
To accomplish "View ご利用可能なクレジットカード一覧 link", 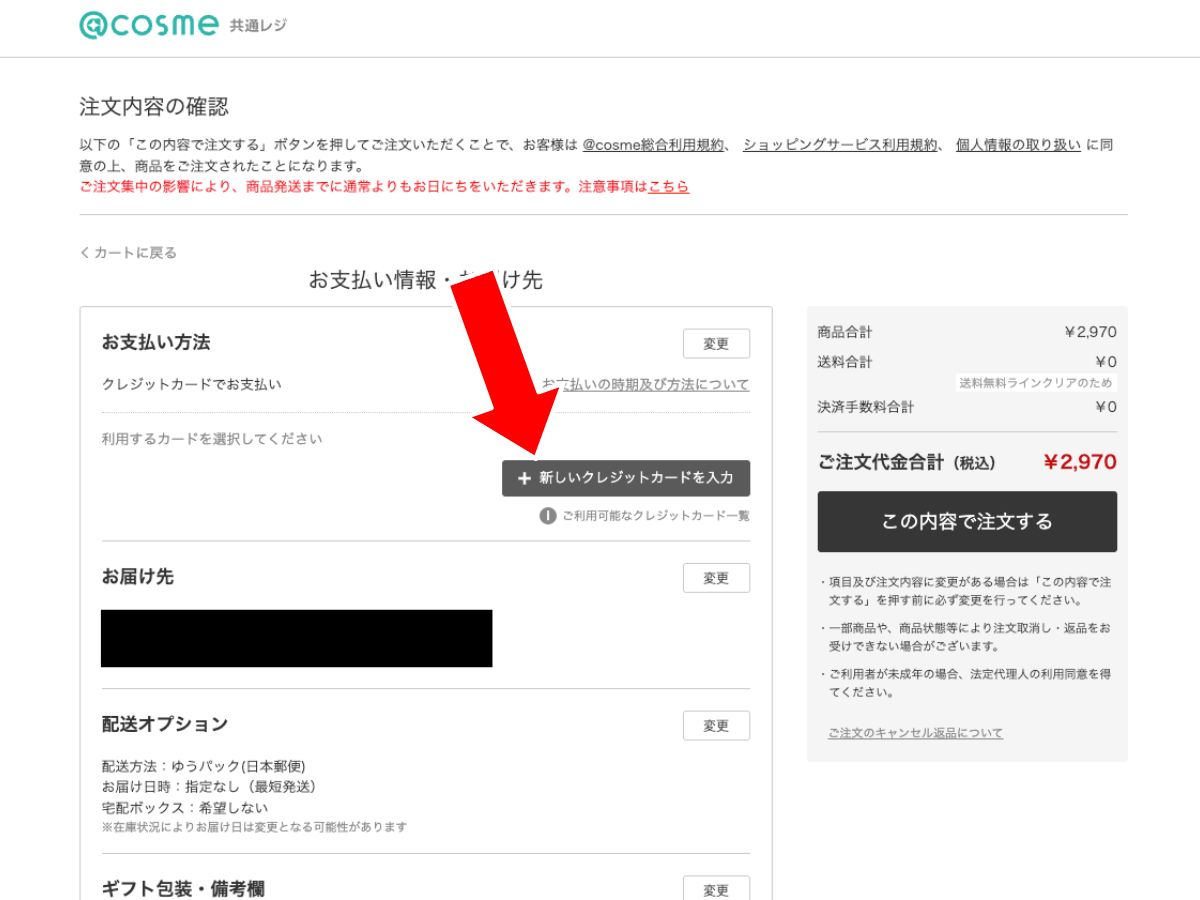I will tap(655, 516).
